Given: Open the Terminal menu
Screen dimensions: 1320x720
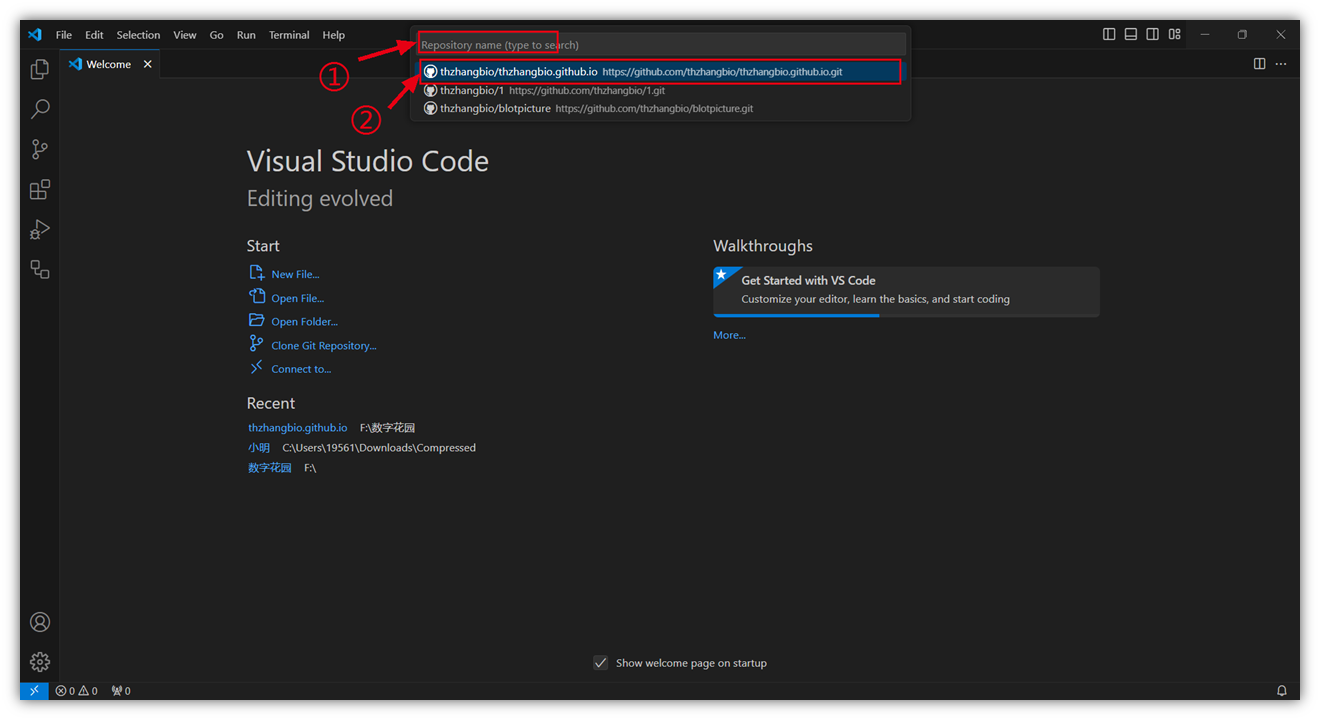Looking at the screenshot, I should 289,35.
